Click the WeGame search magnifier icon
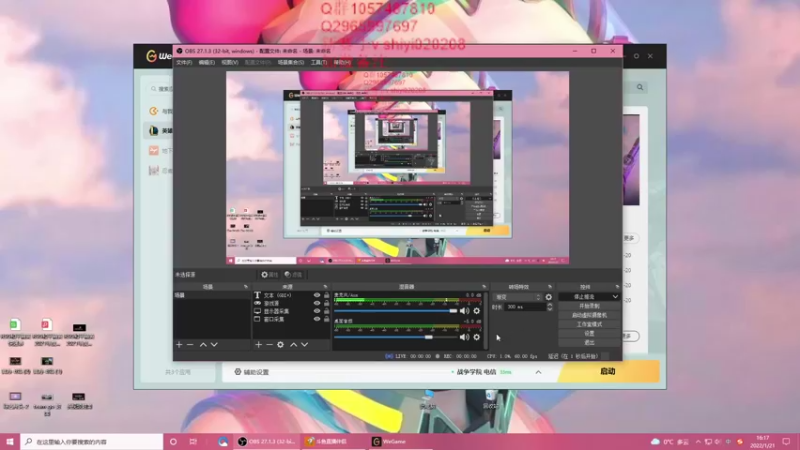Screen dimensions: 800x450 pos(640,87)
